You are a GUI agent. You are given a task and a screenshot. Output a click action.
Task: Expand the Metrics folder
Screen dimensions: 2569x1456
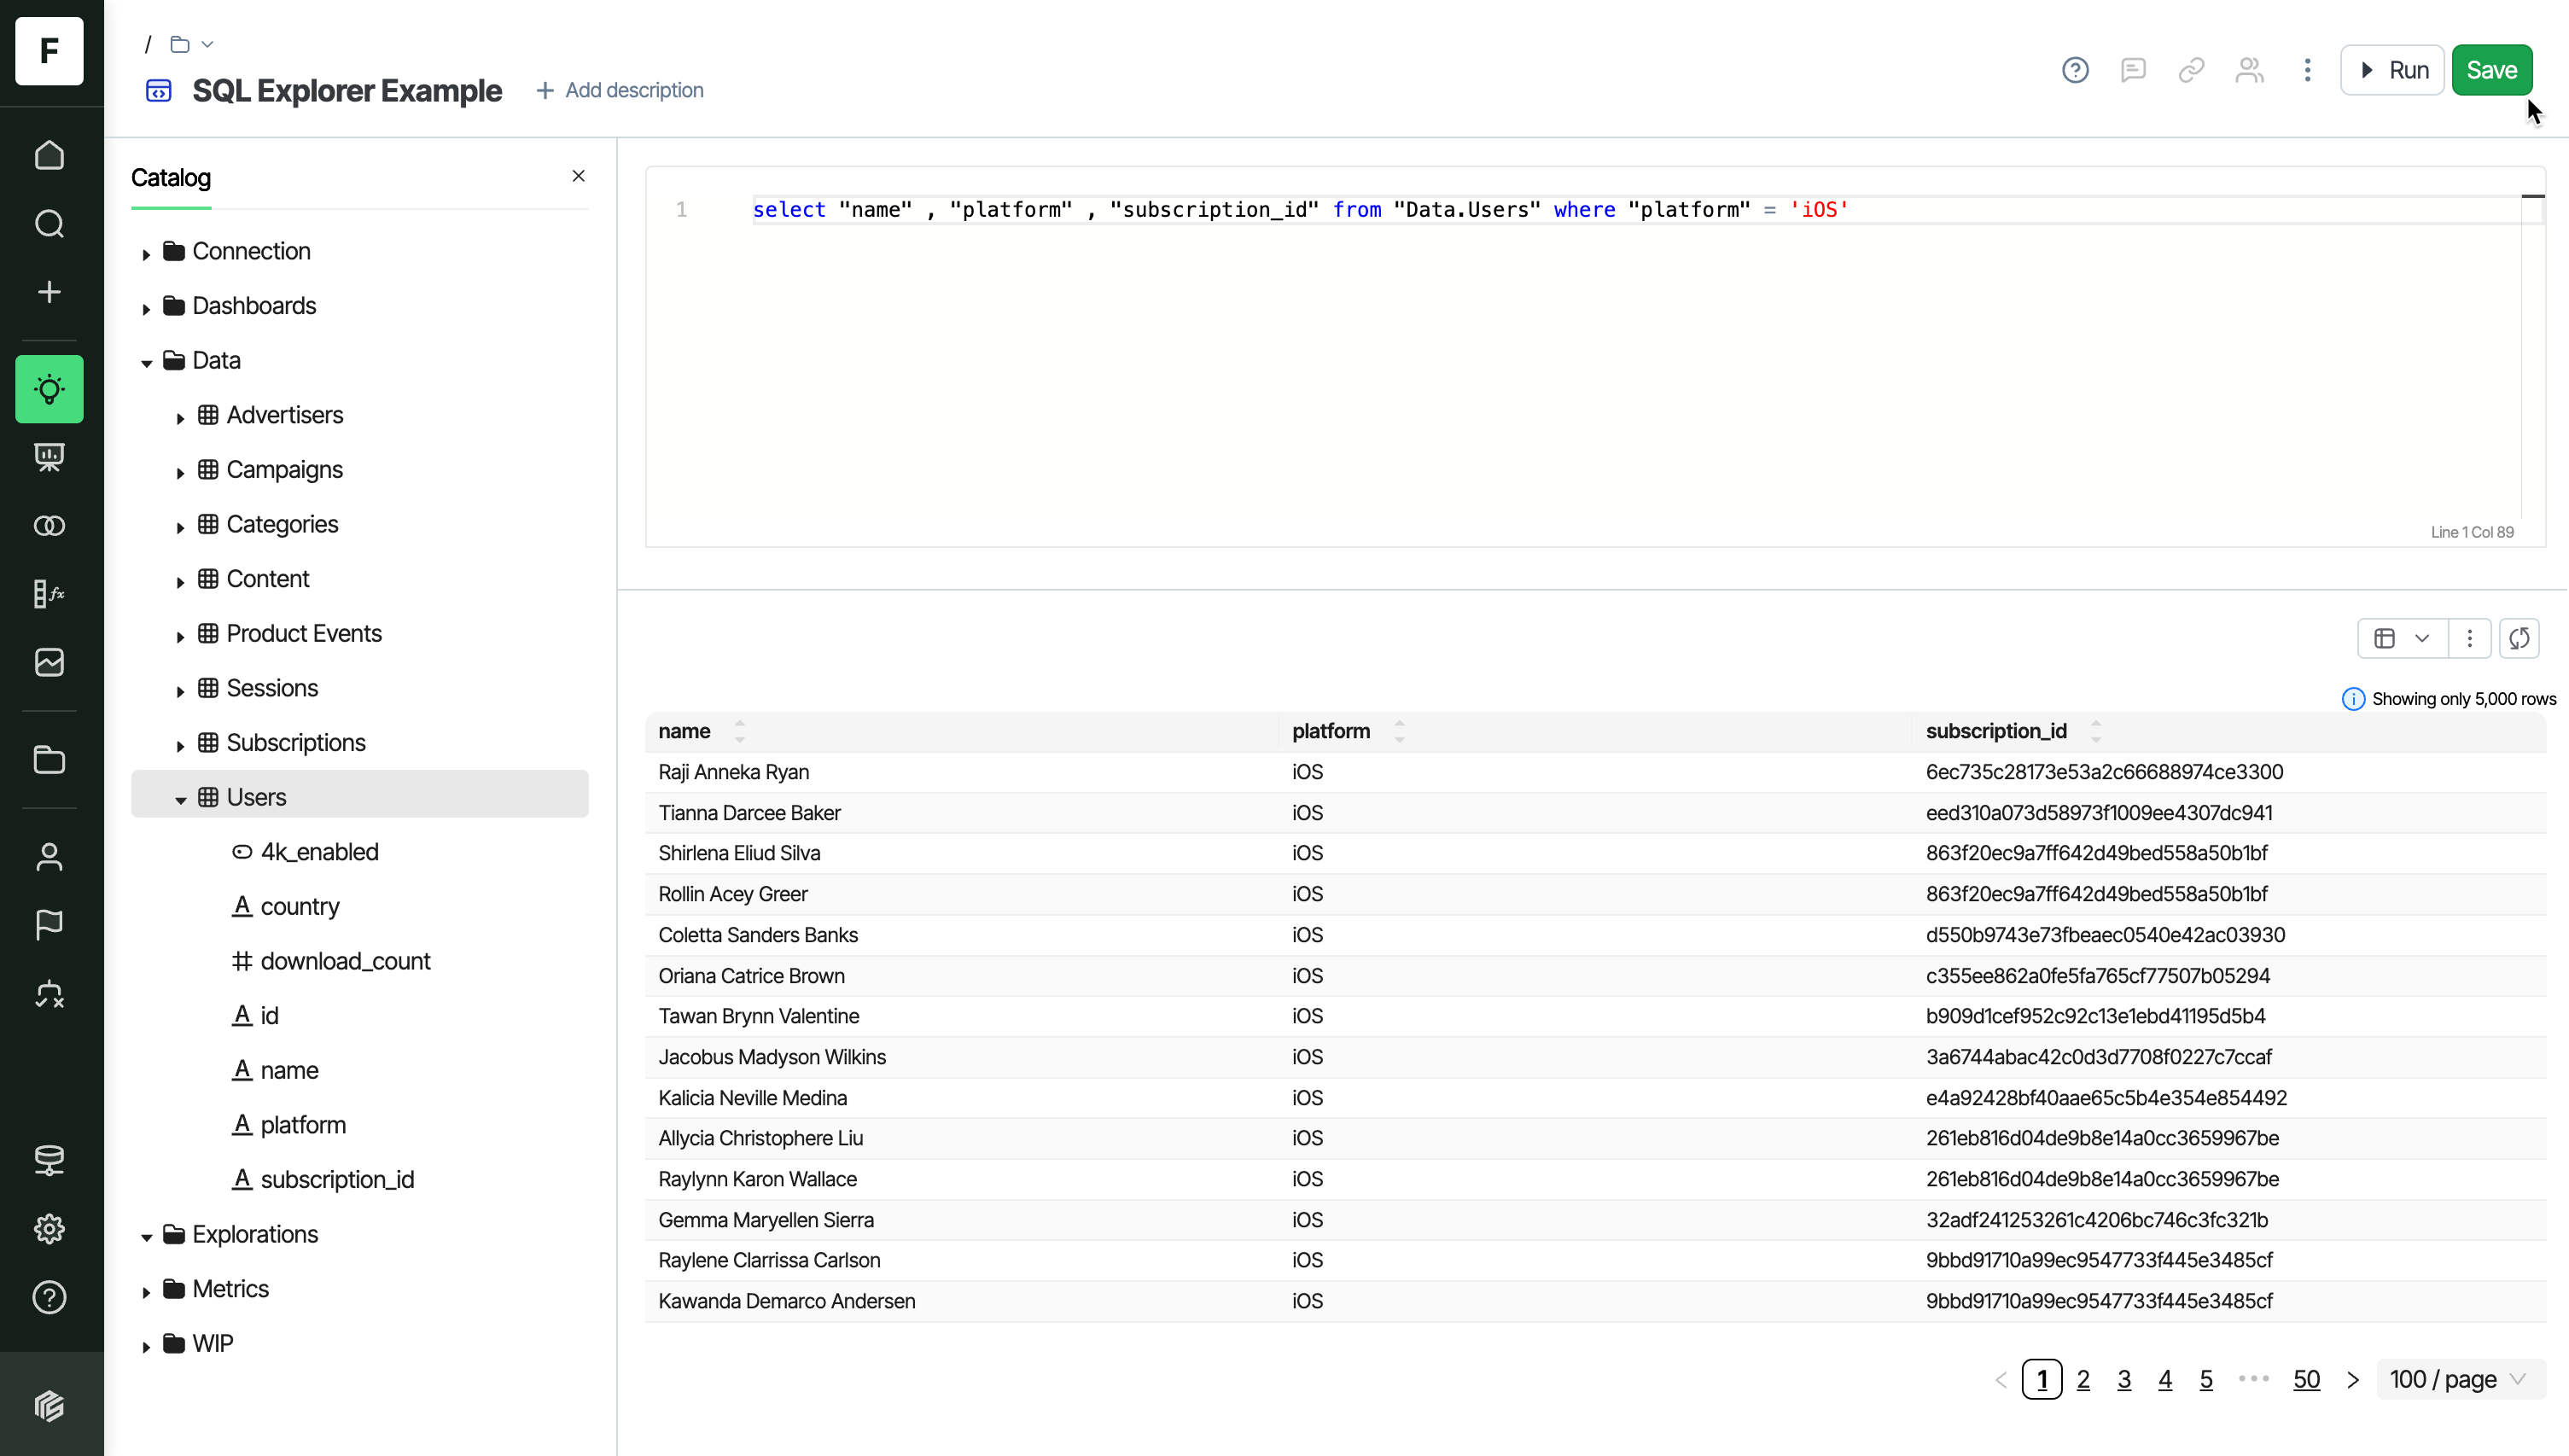(x=146, y=1292)
